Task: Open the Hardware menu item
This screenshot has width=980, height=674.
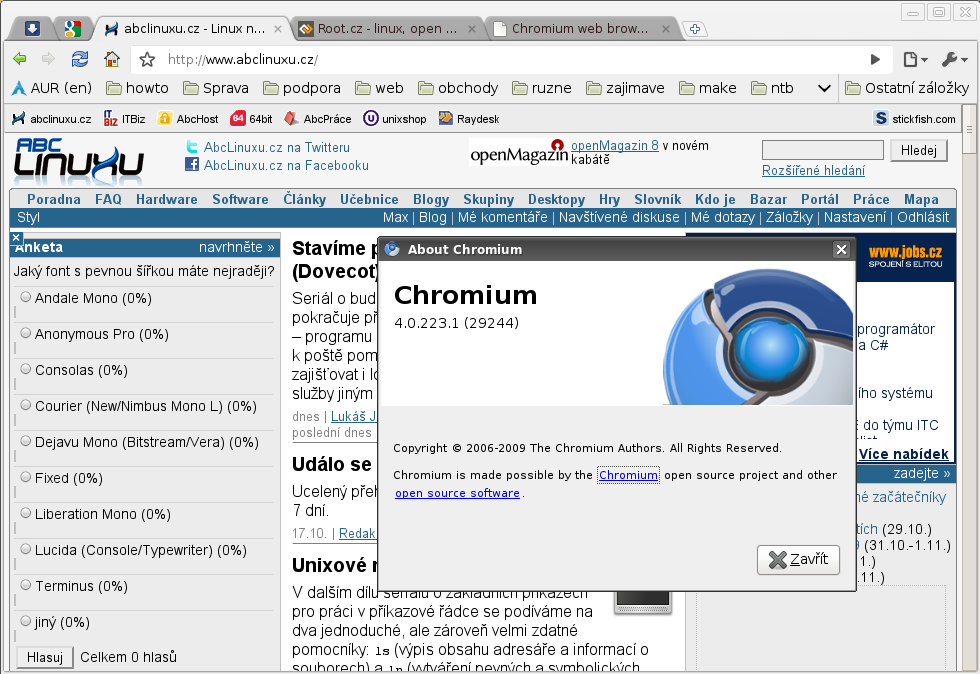Action: (167, 199)
